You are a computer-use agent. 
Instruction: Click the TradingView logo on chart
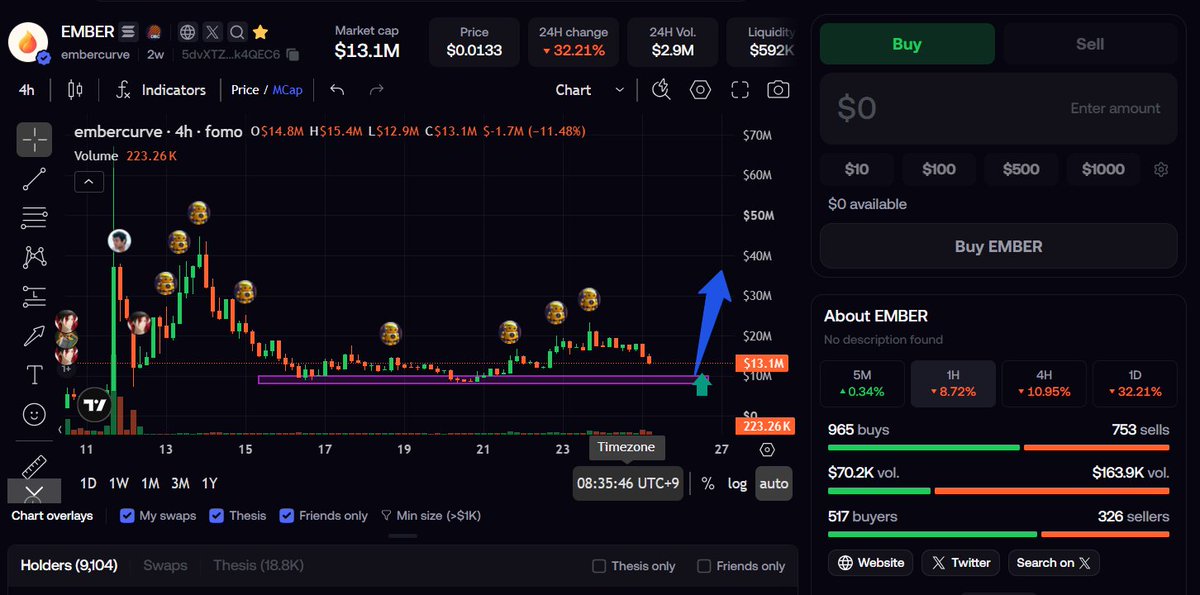(95, 406)
